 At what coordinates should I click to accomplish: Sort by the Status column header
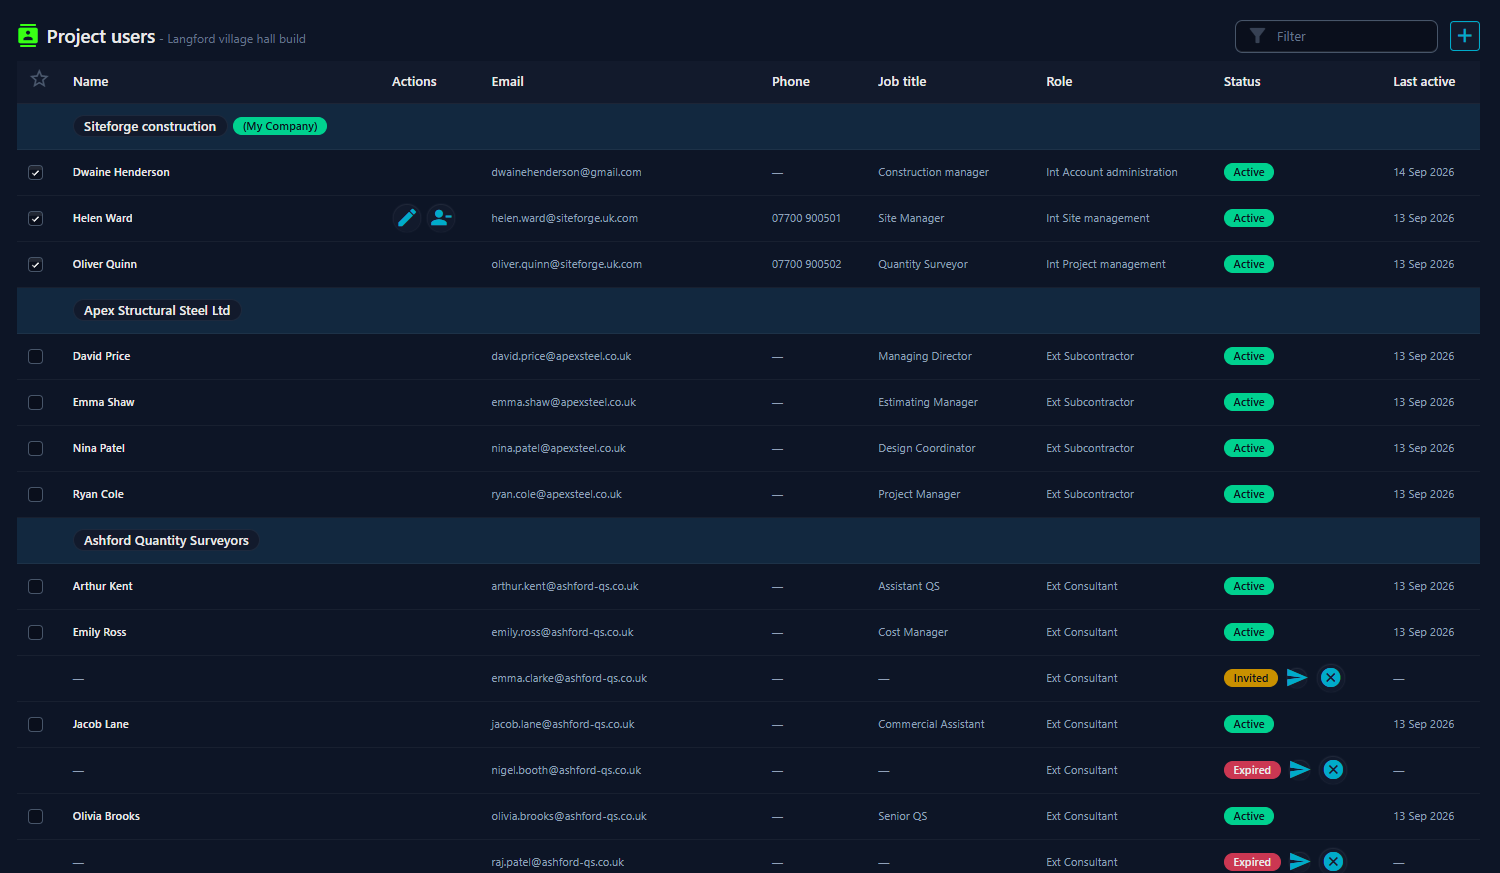click(1242, 82)
